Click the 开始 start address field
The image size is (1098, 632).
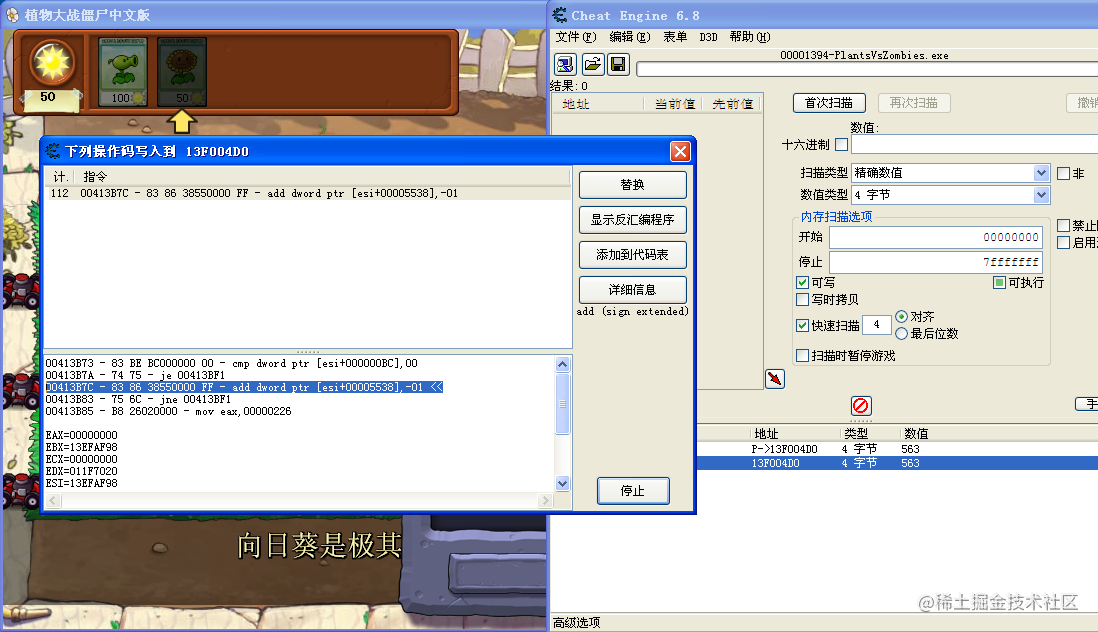[936, 237]
